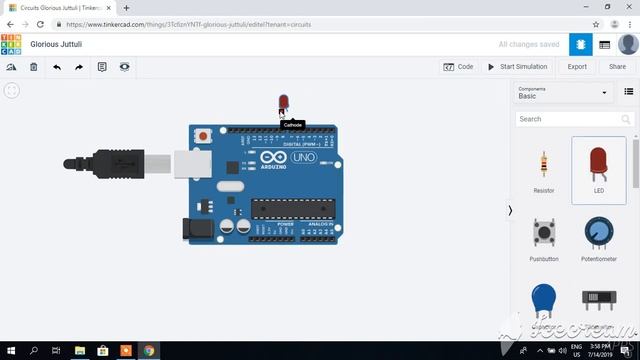Image resolution: width=640 pixels, height=360 pixels.
Task: Open the Chrome menu
Action: pyautogui.click(x=630, y=24)
